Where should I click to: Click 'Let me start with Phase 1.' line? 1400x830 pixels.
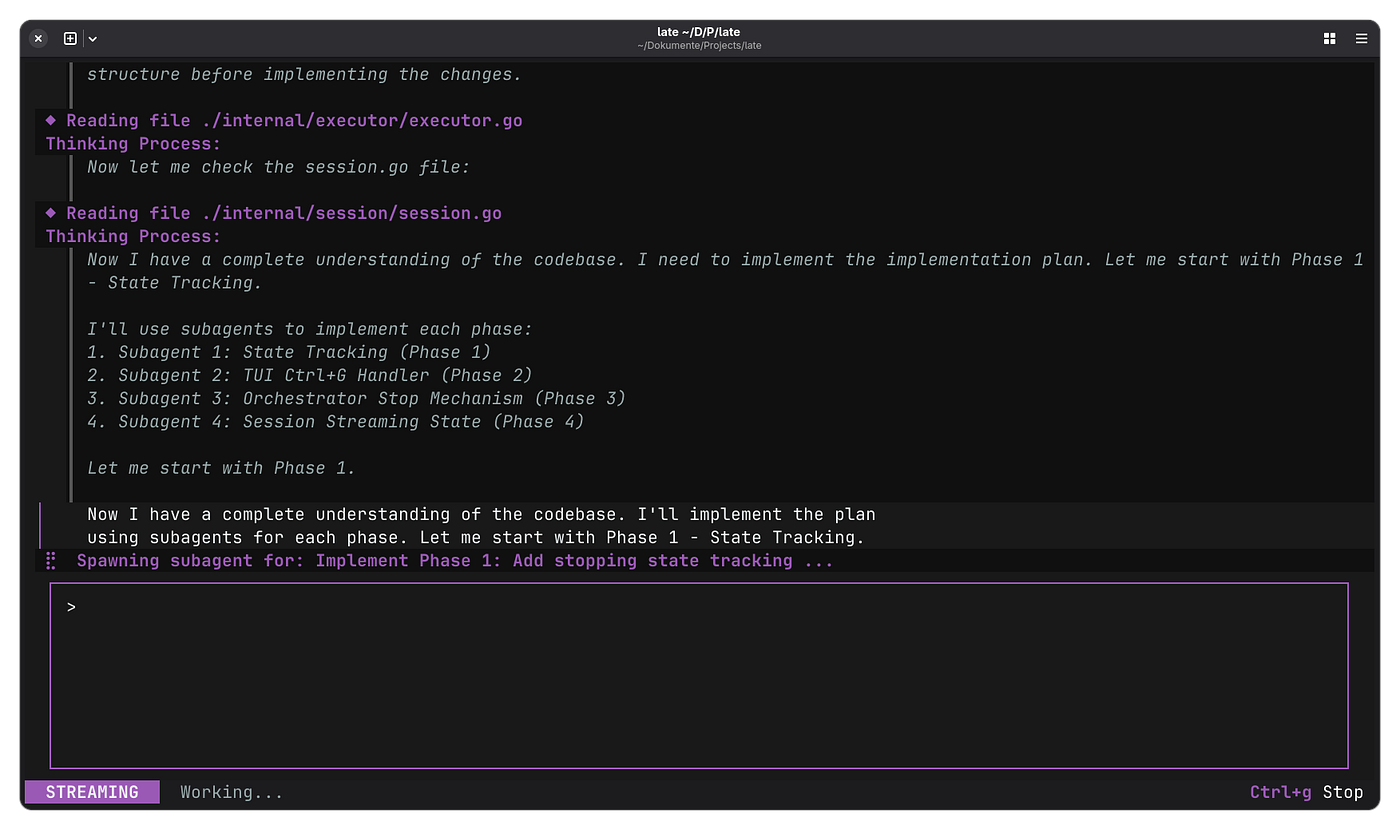pos(221,468)
